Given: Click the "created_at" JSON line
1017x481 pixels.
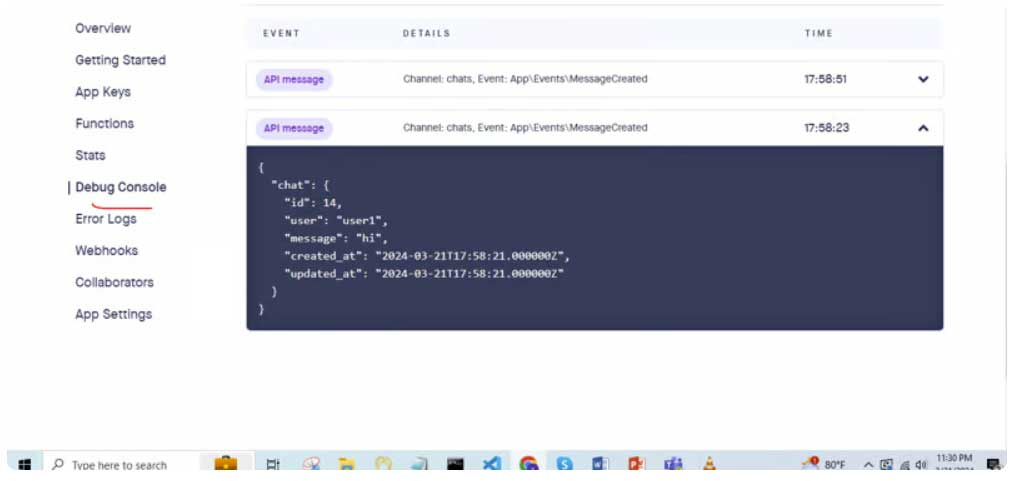Looking at the screenshot, I should (x=427, y=256).
